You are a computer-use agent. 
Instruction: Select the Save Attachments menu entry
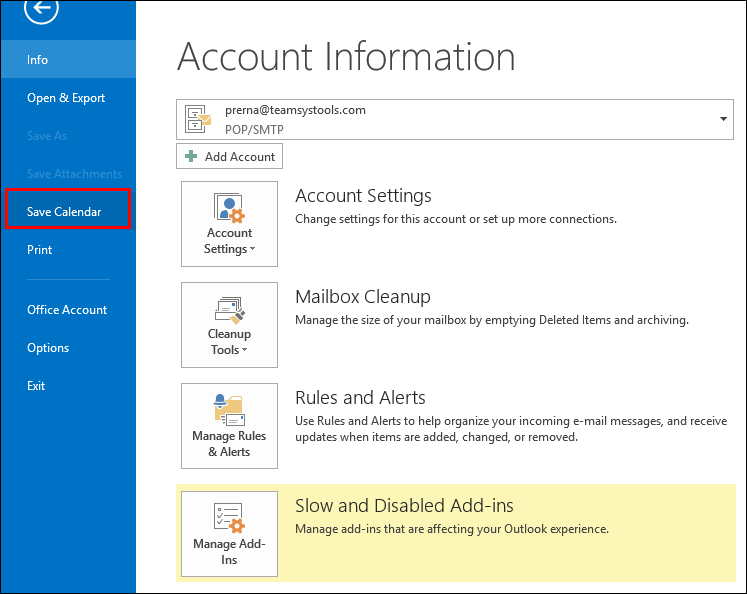[x=68, y=174]
